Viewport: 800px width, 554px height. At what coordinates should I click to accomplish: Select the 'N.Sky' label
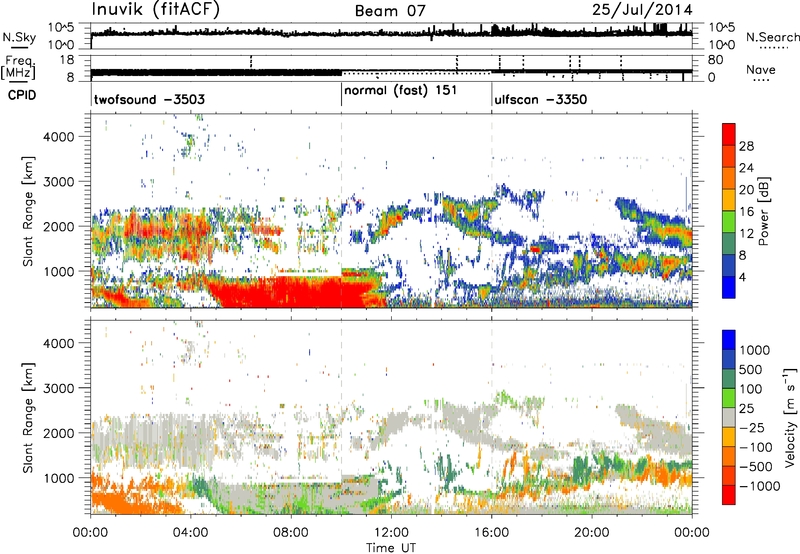click(x=19, y=37)
